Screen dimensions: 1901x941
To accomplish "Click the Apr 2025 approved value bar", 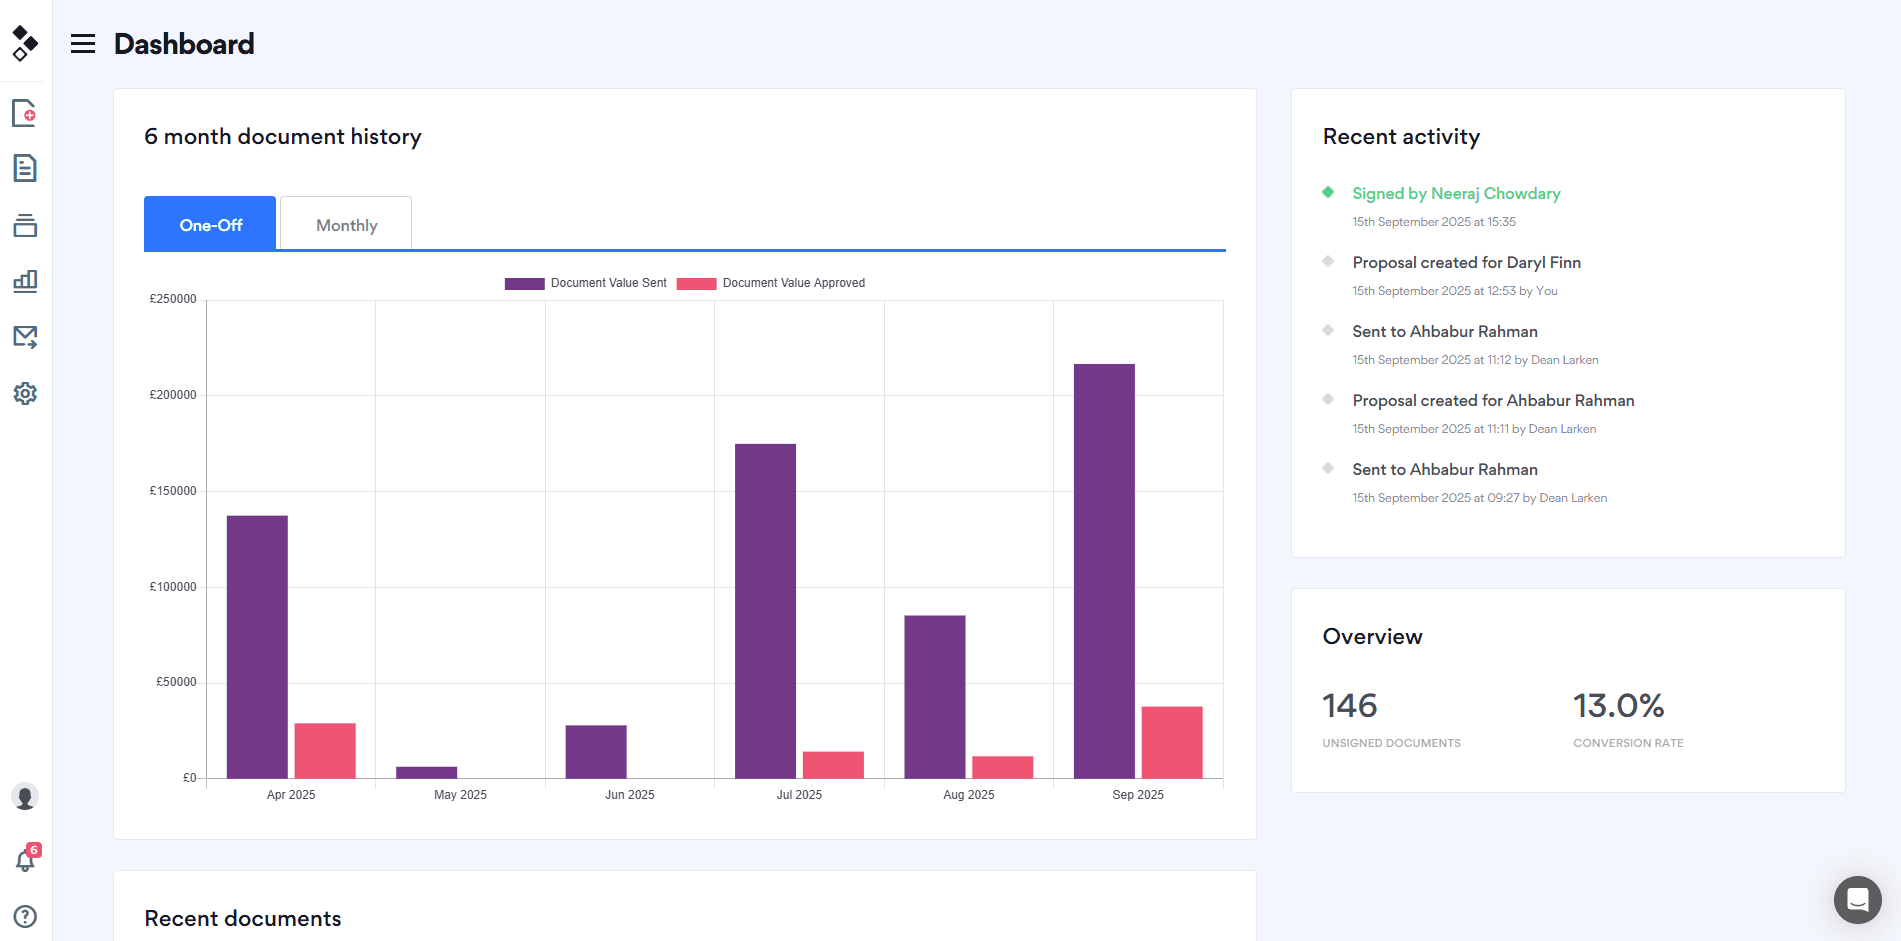I will (x=325, y=751).
